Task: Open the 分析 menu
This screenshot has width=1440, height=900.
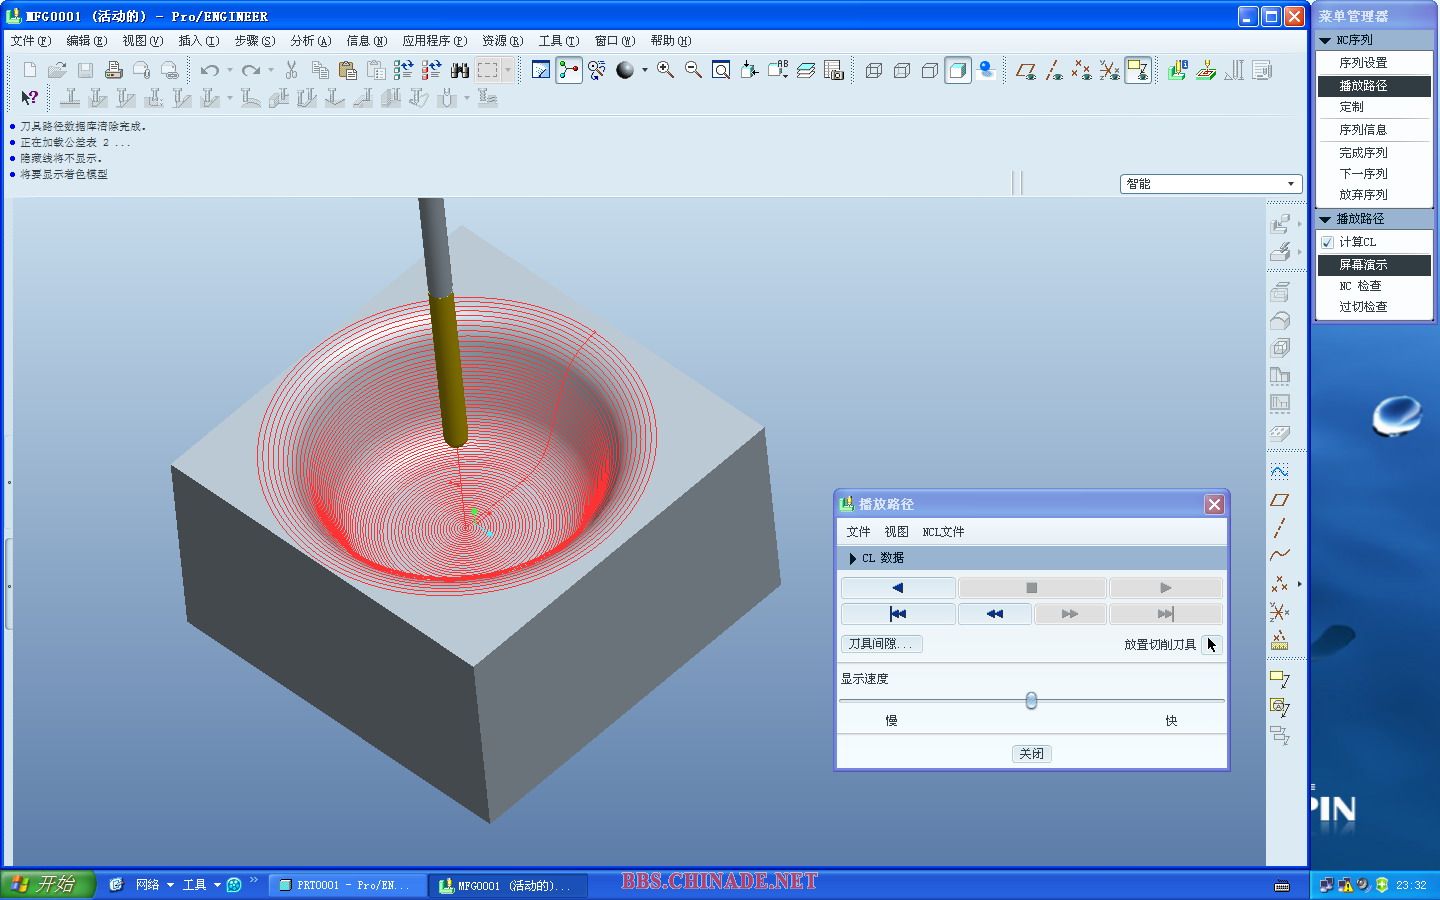Action: pyautogui.click(x=309, y=41)
